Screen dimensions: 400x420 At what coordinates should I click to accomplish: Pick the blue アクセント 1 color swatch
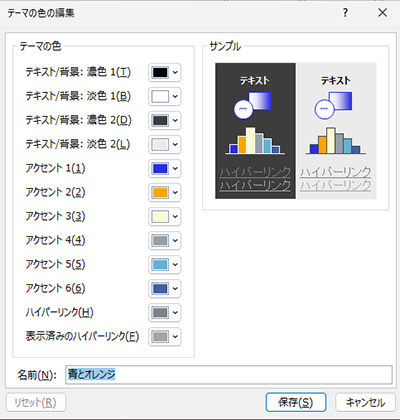coord(160,168)
